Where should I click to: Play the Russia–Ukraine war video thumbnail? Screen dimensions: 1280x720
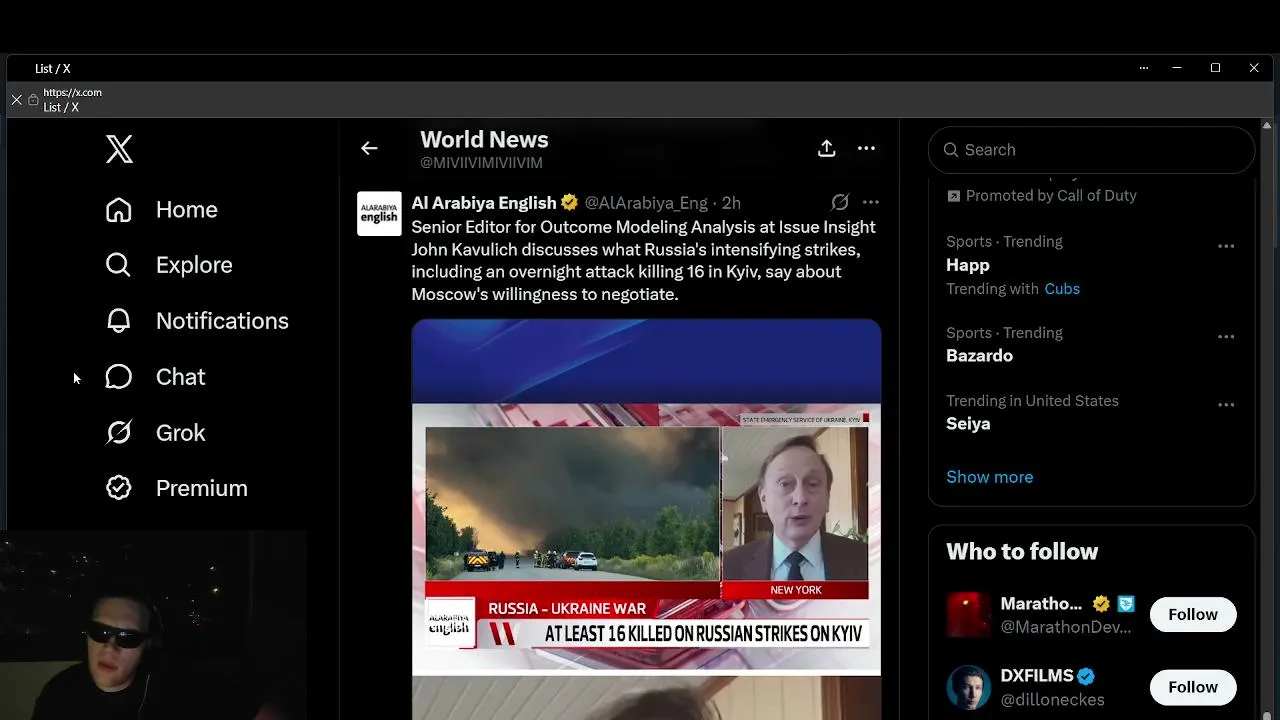[646, 498]
